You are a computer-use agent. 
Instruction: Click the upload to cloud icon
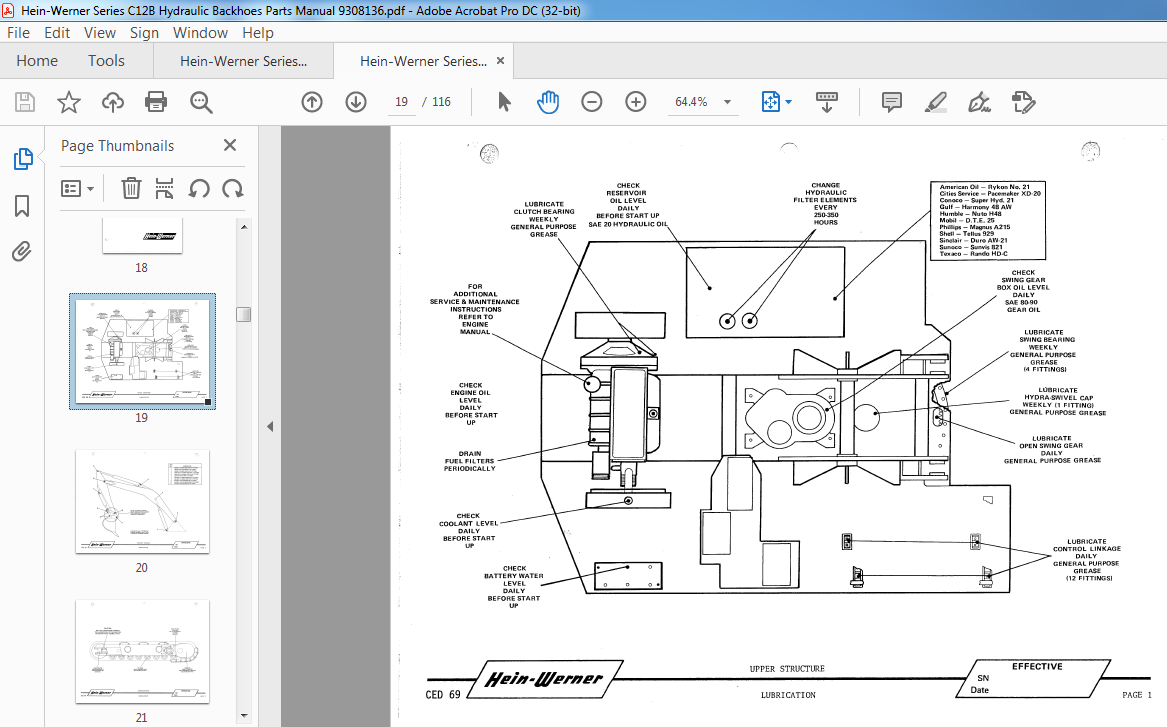(112, 102)
